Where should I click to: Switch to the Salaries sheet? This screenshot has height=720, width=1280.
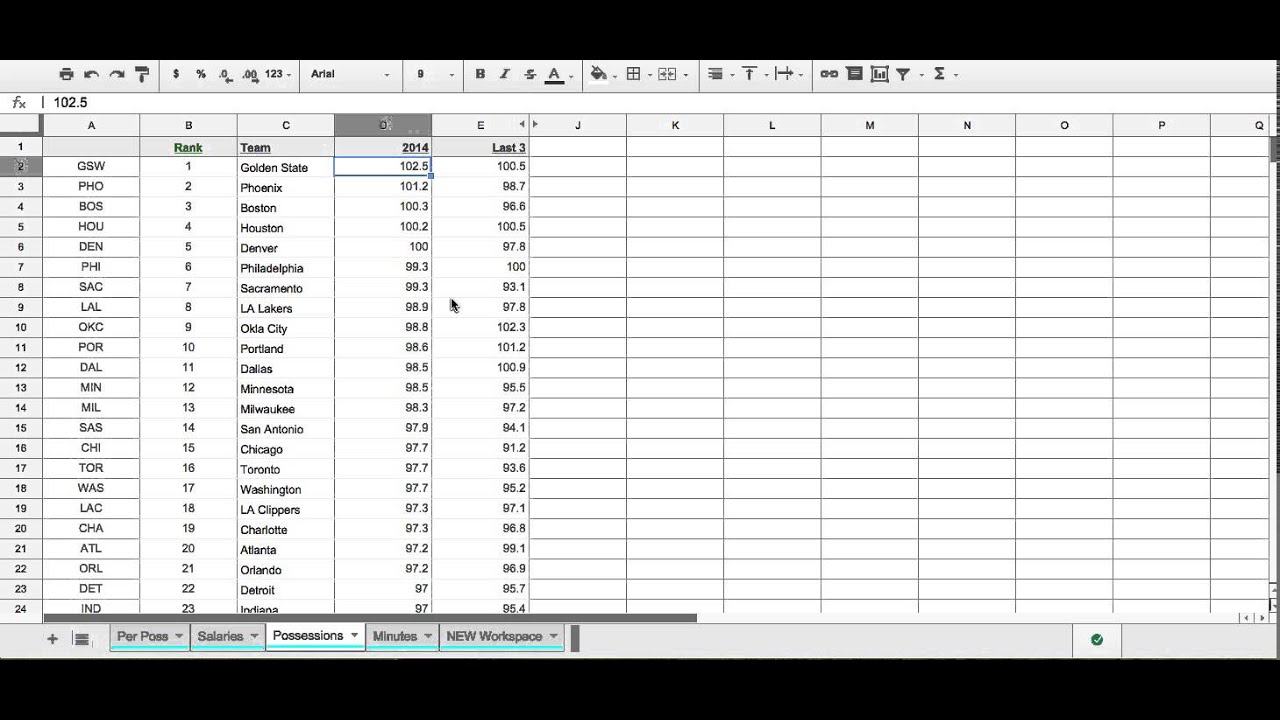220,636
